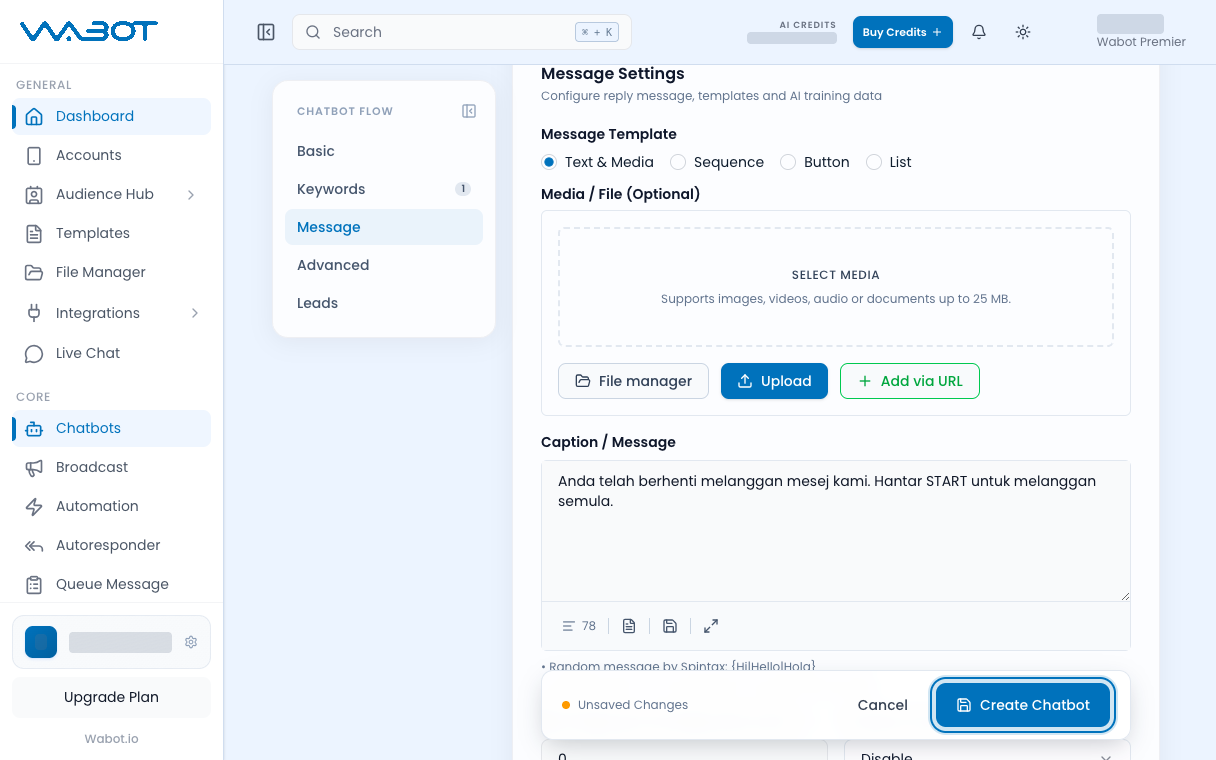Select Sequence message template
Screen dimensions: 1216x760
[717, 162]
